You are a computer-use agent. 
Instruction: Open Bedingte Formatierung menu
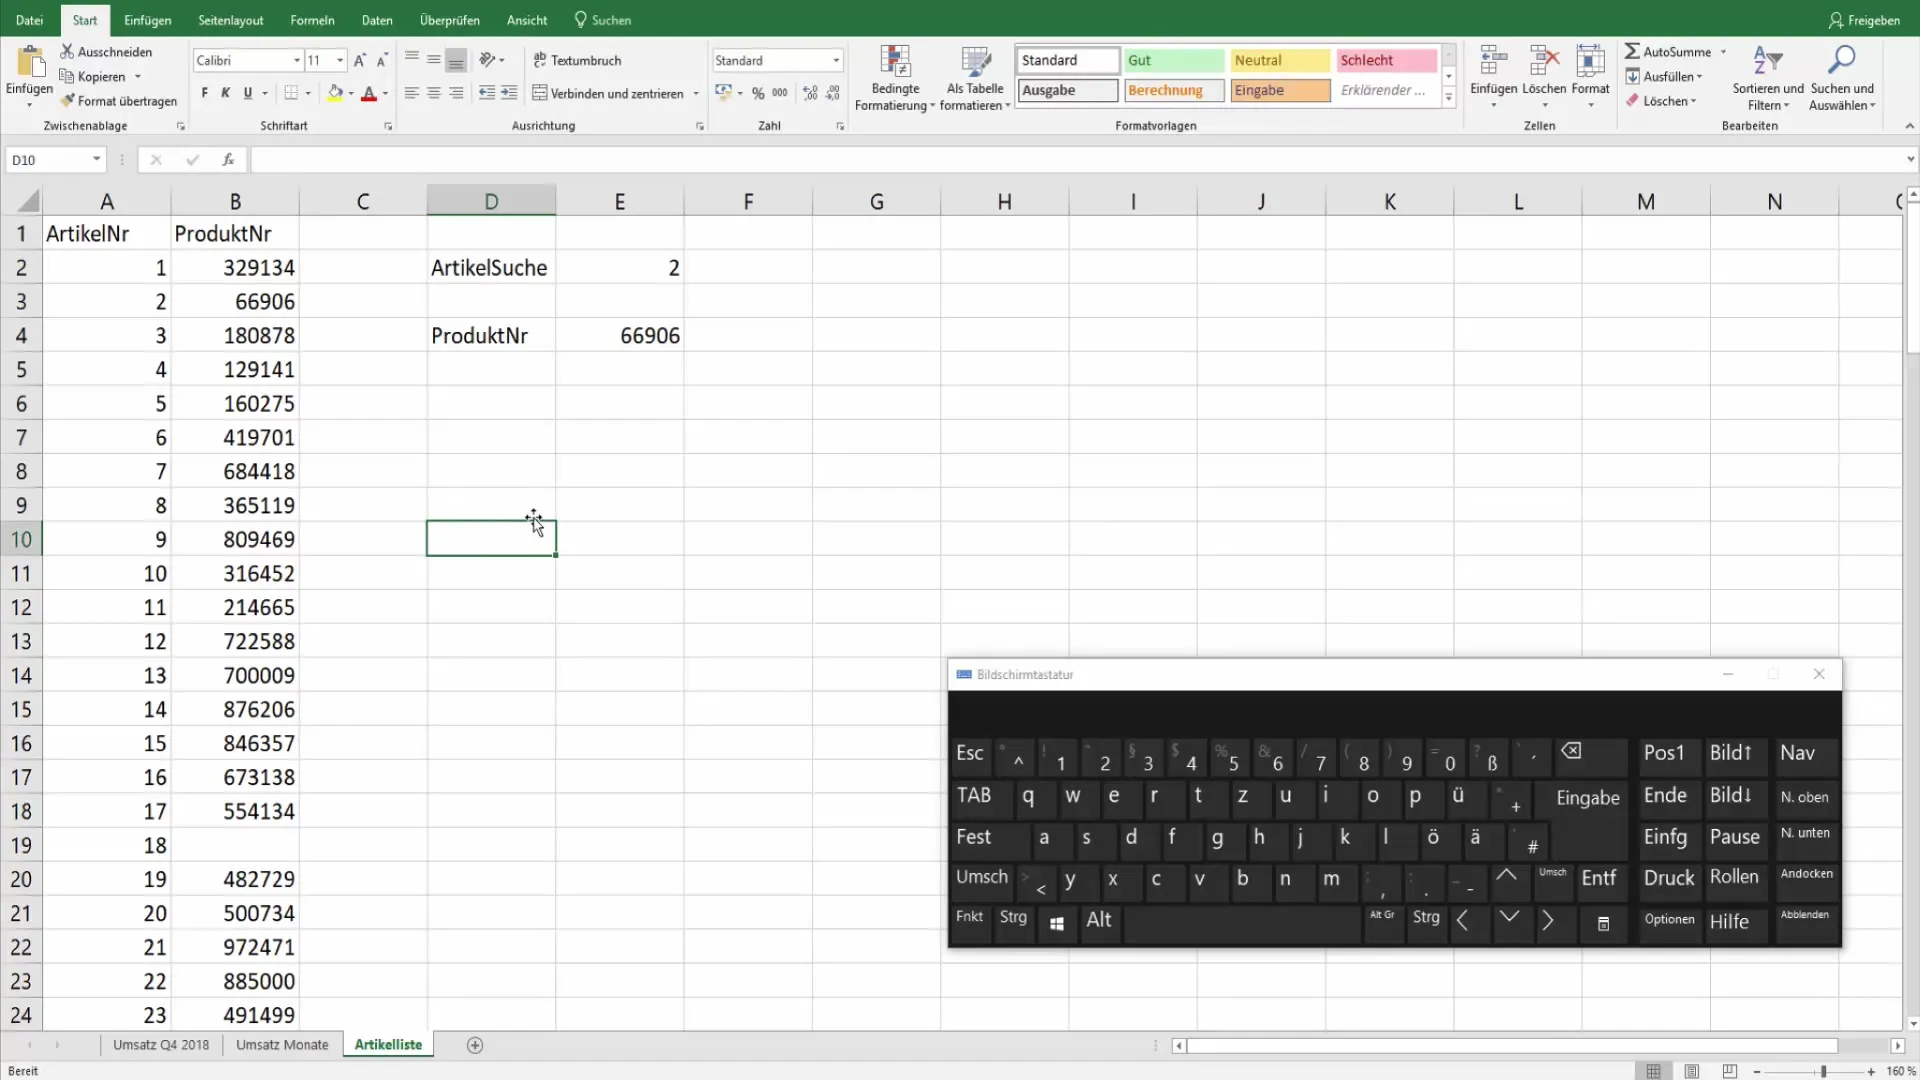click(x=895, y=78)
